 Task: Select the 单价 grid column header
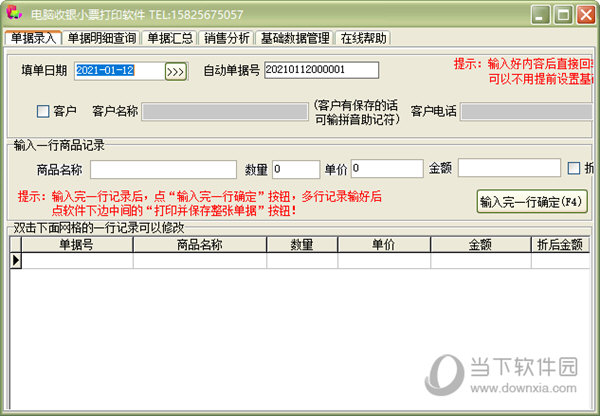tap(384, 245)
